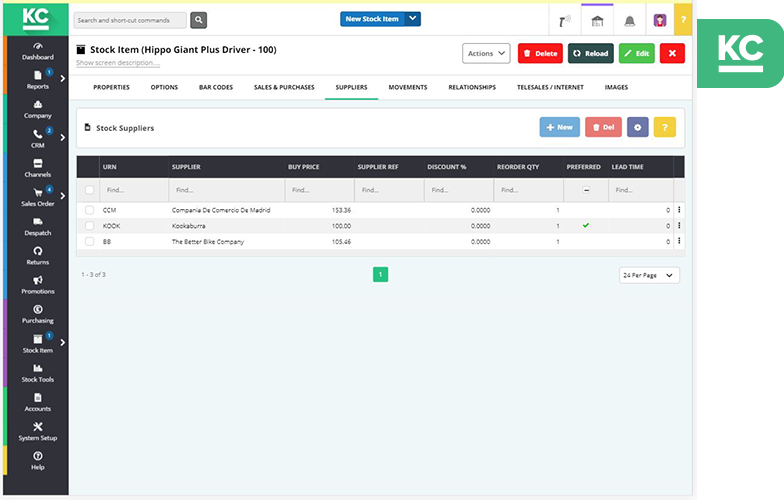The image size is (784, 500).
Task: Click the Del supplier button
Action: click(x=604, y=127)
